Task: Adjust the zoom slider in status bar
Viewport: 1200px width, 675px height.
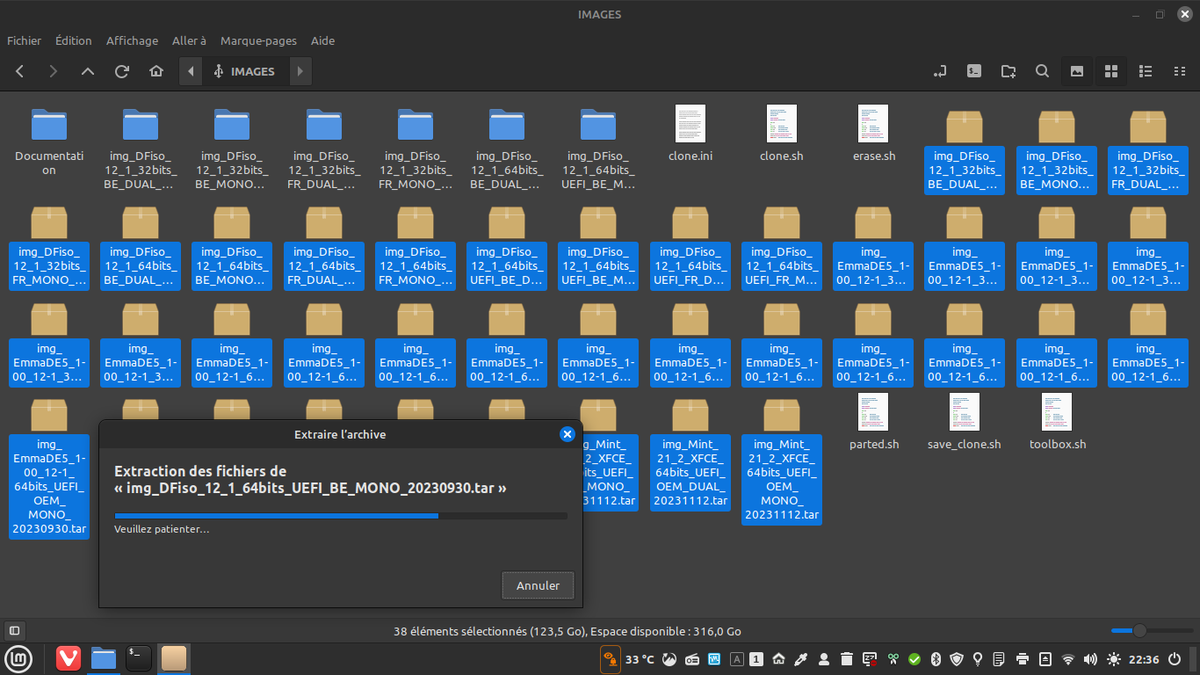Action: point(1151,631)
